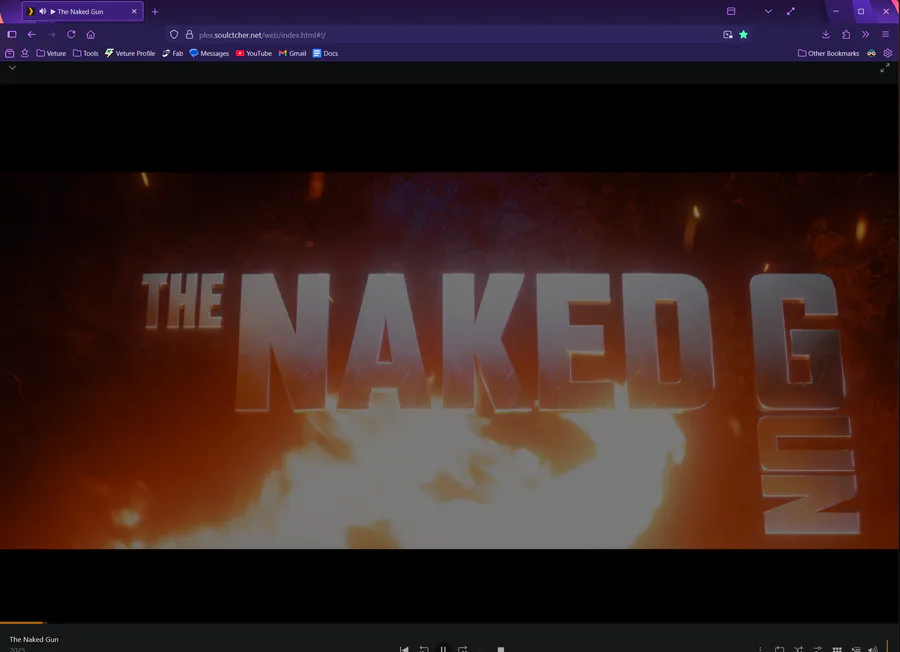Open the player's three-dot more menu
Viewport: 900px width, 652px height.
point(760,649)
